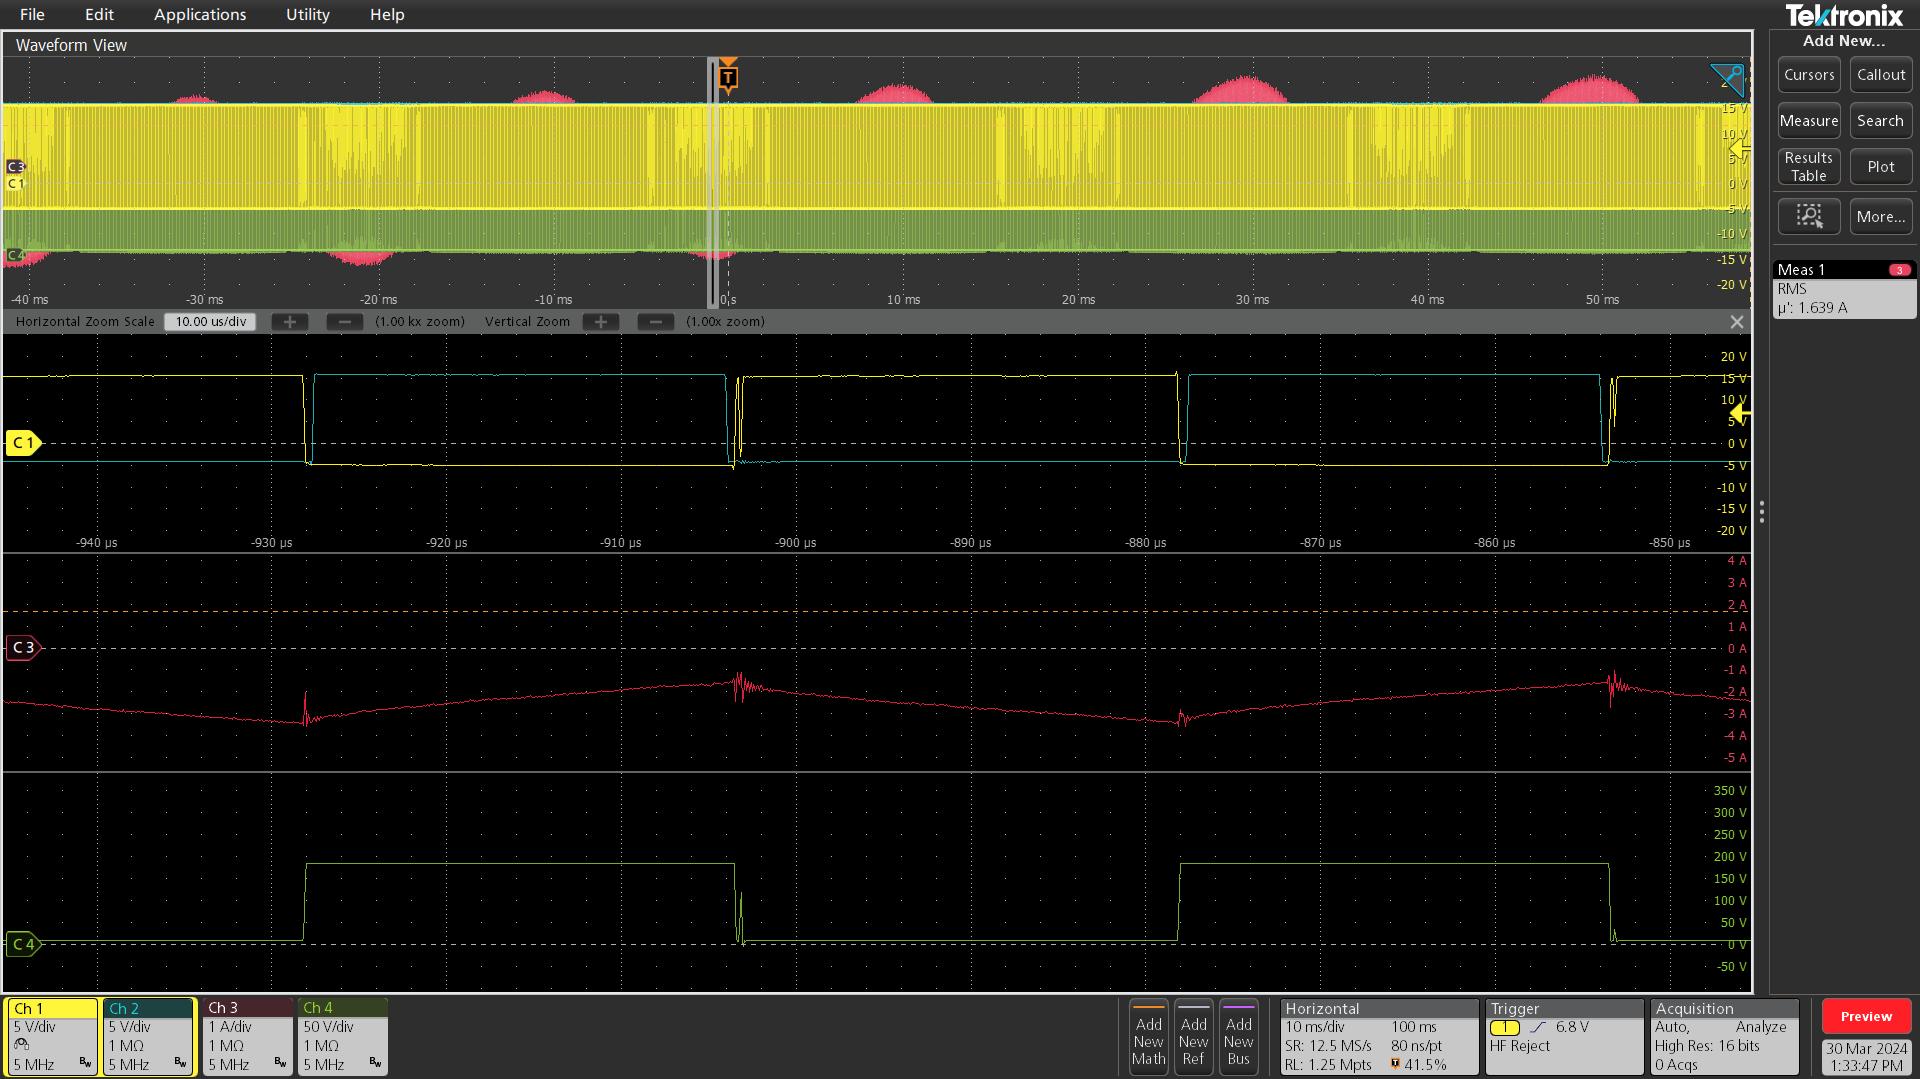Open the Horizontal settings badge
The height and width of the screenshot is (1079, 1920).
coord(1379,1037)
